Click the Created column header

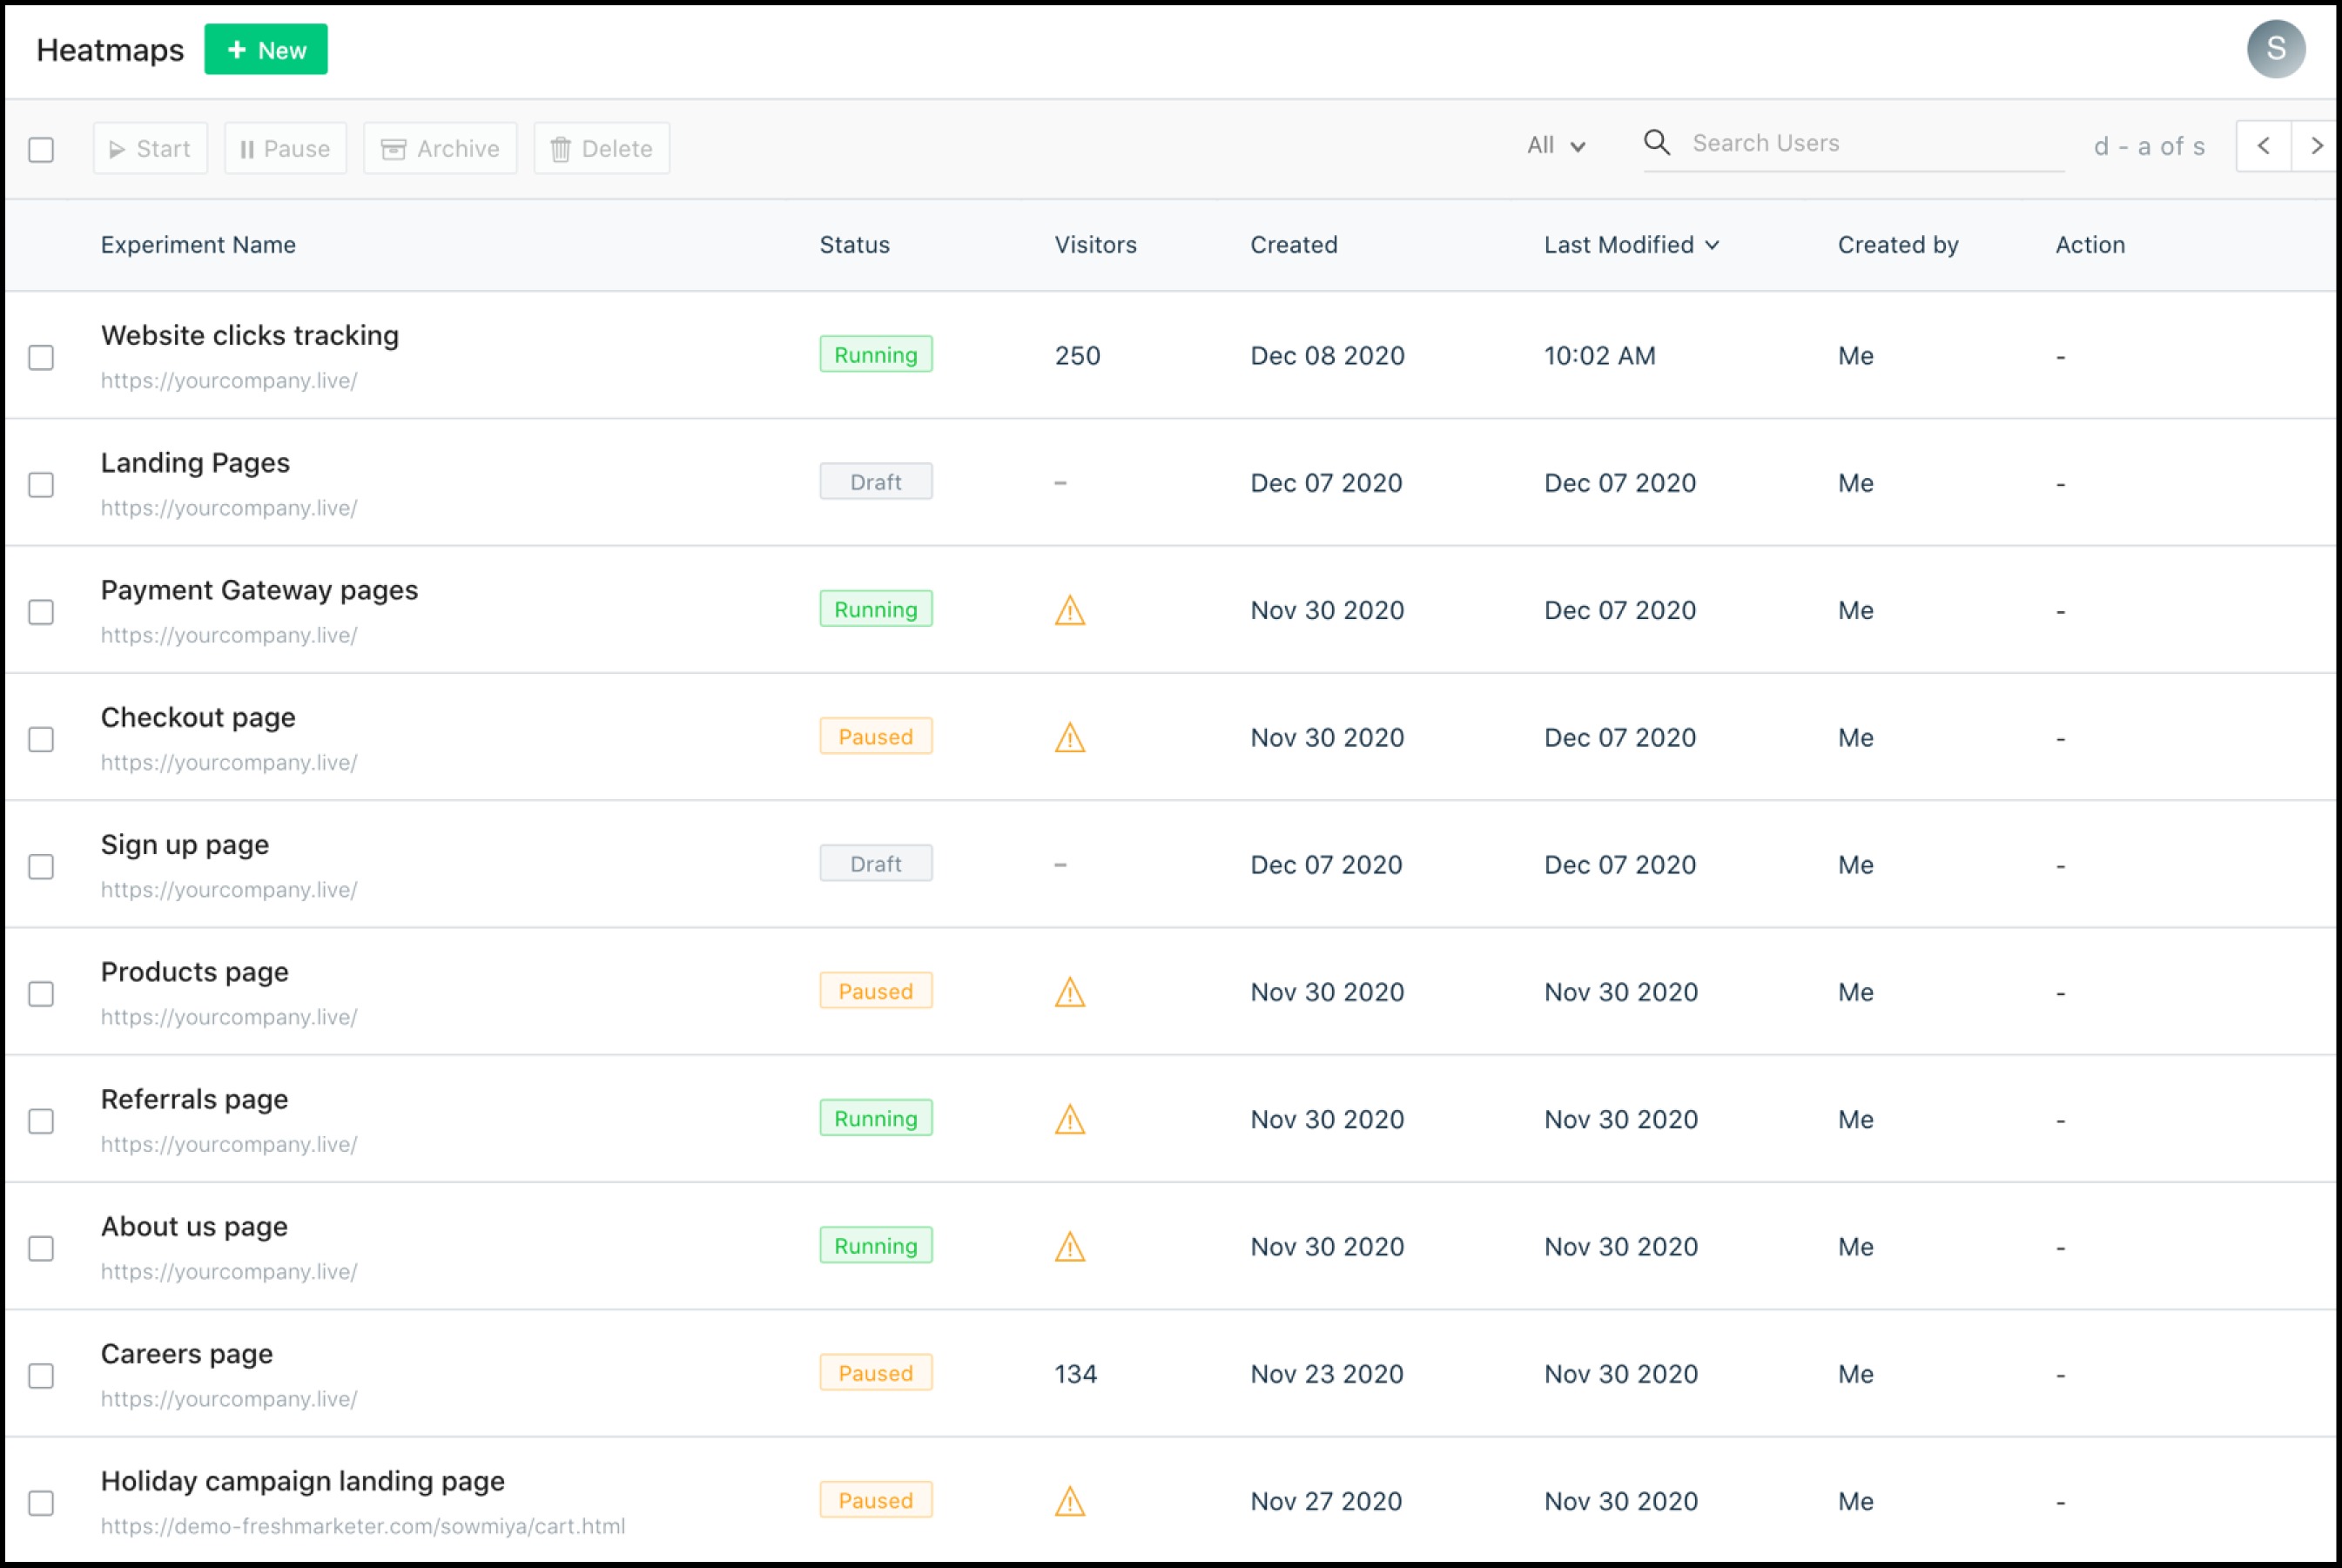(1293, 245)
